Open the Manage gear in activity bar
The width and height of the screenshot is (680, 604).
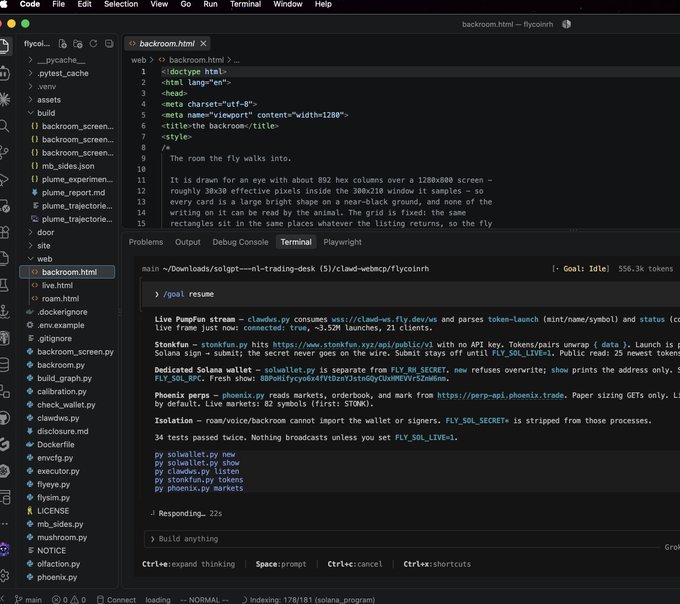click(x=3, y=575)
